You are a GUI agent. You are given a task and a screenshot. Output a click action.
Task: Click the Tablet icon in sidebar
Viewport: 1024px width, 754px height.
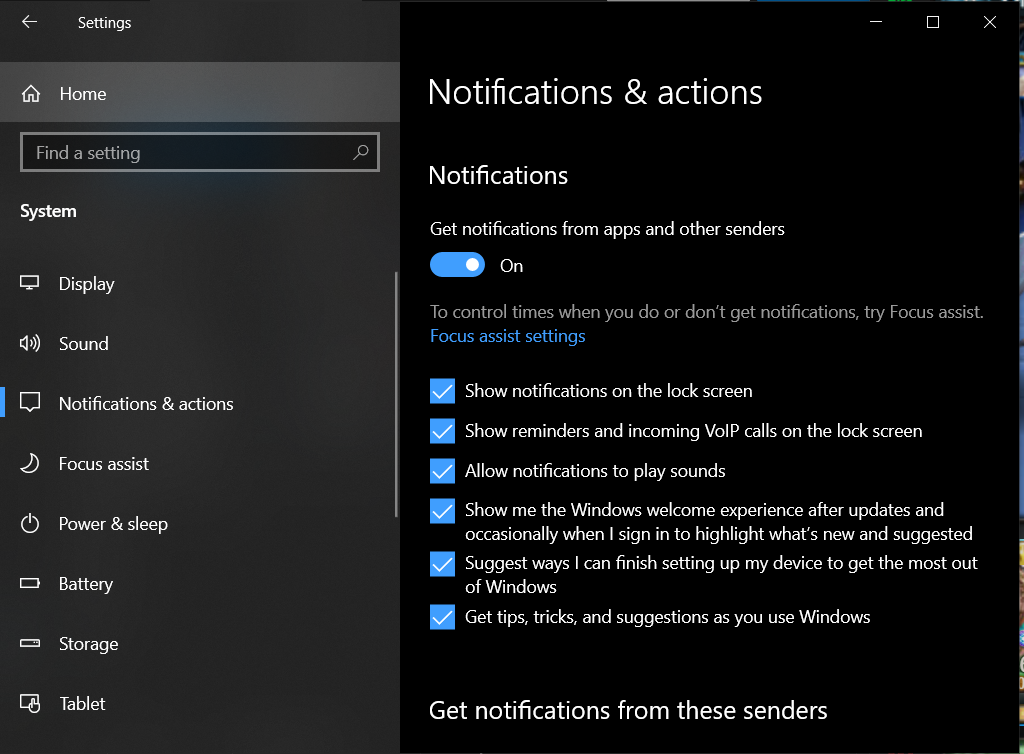point(30,704)
